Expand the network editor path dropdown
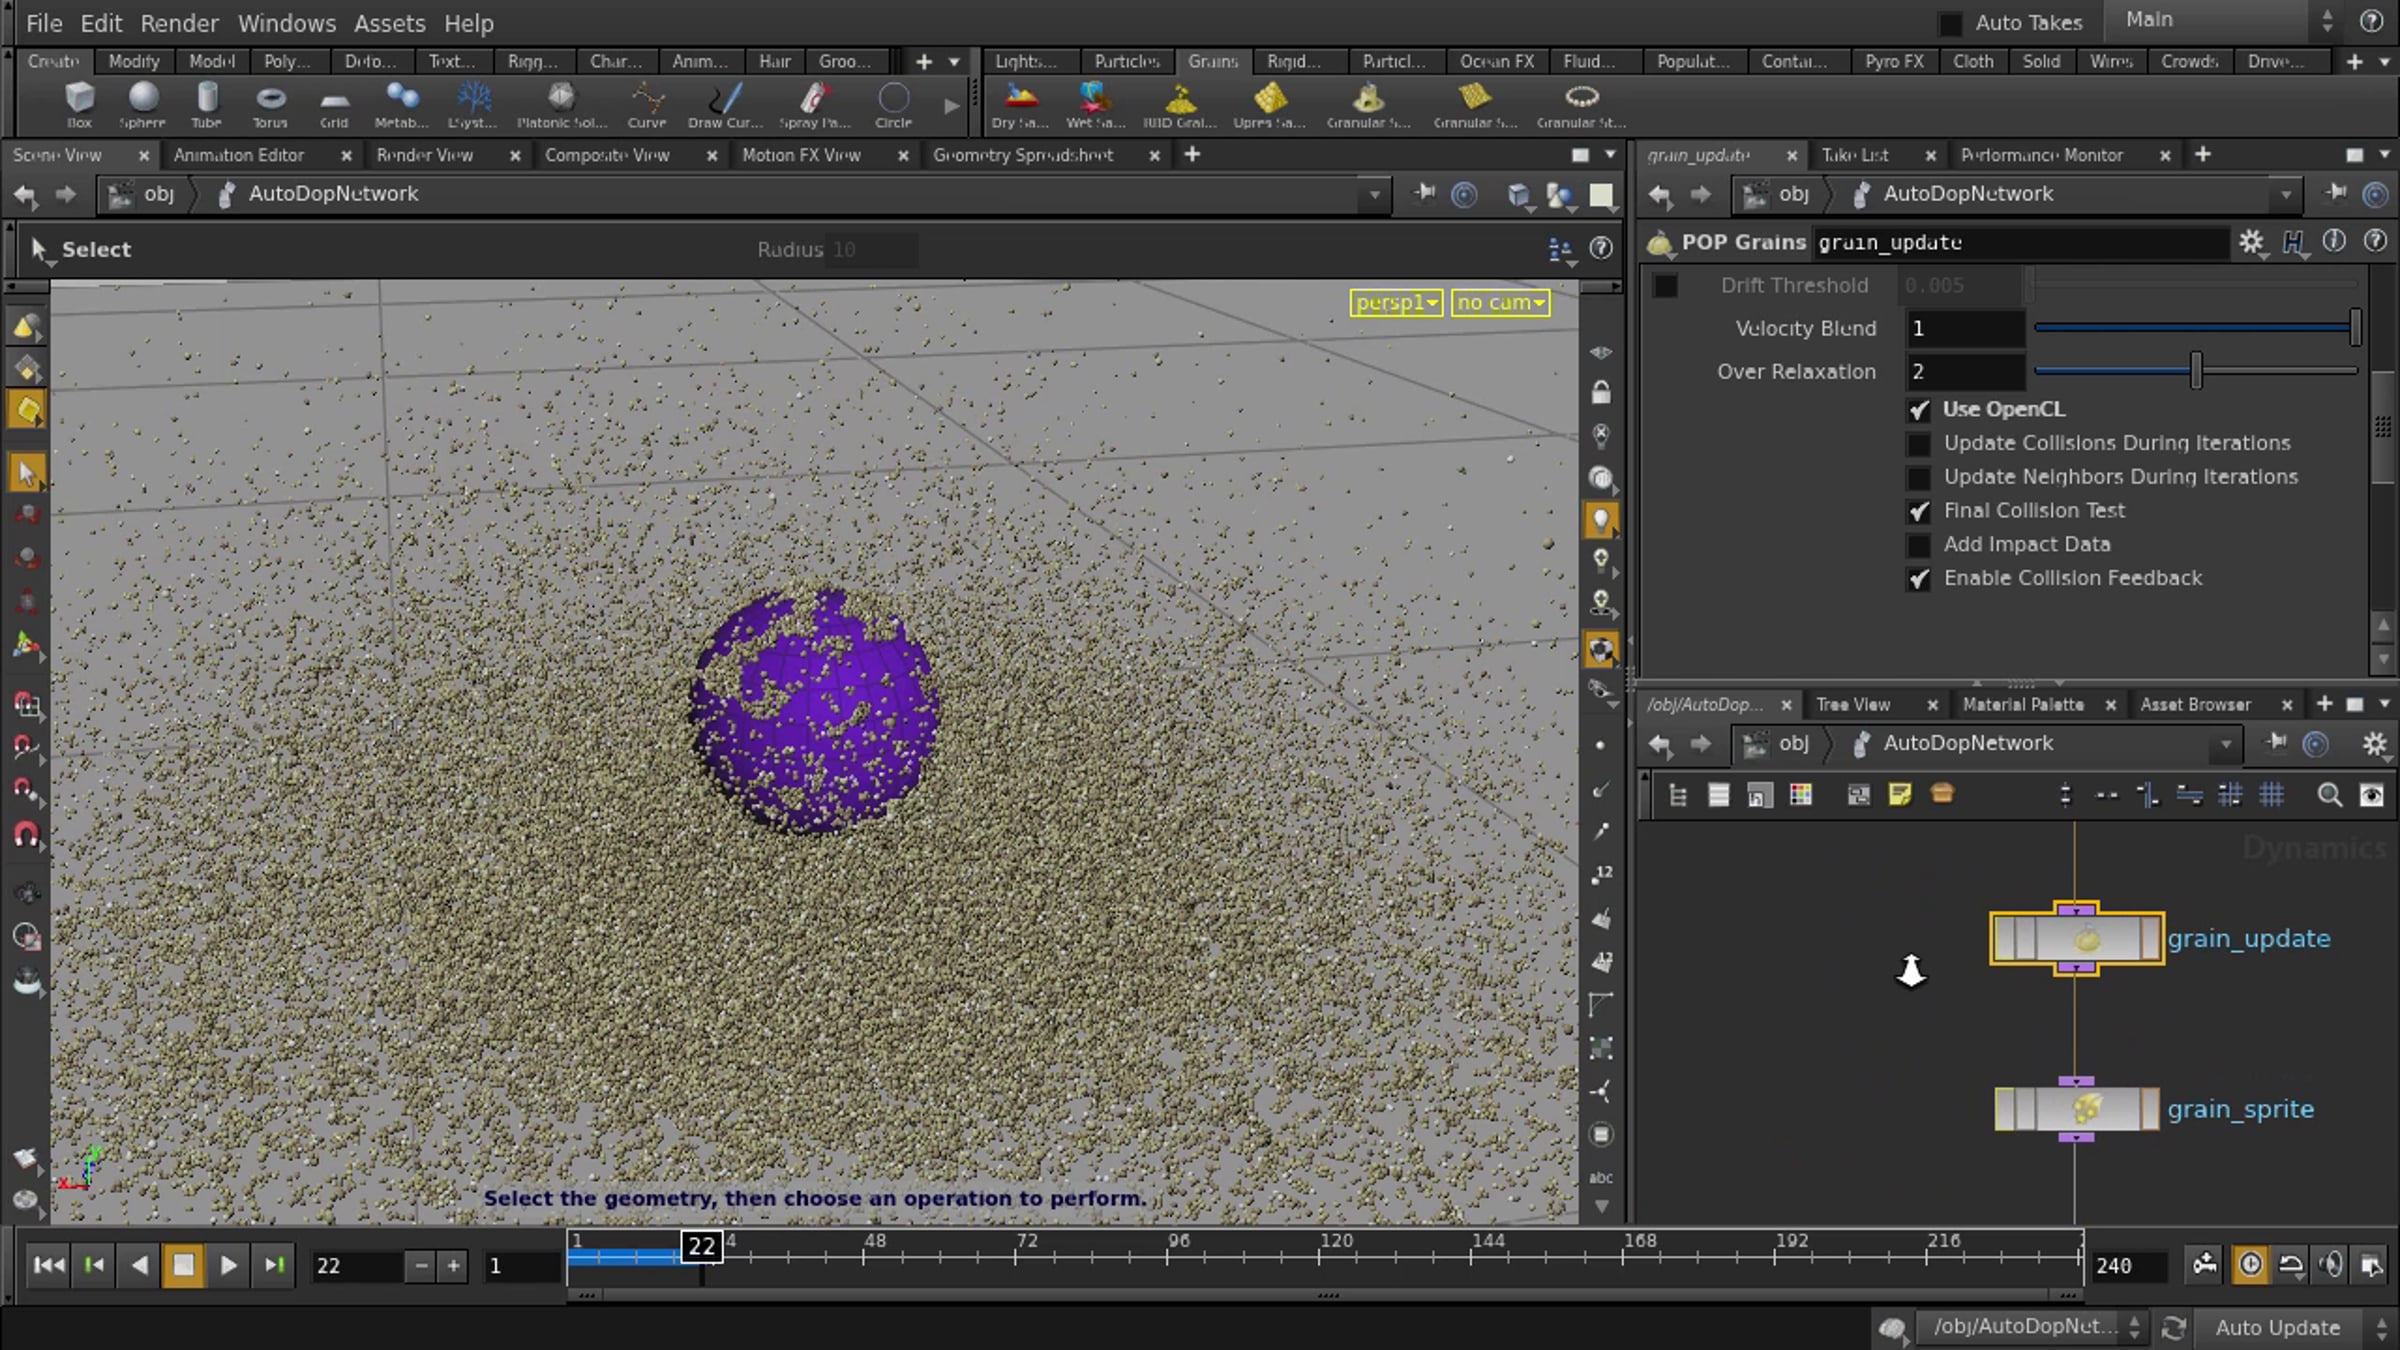The image size is (2400, 1350). [x=2225, y=744]
